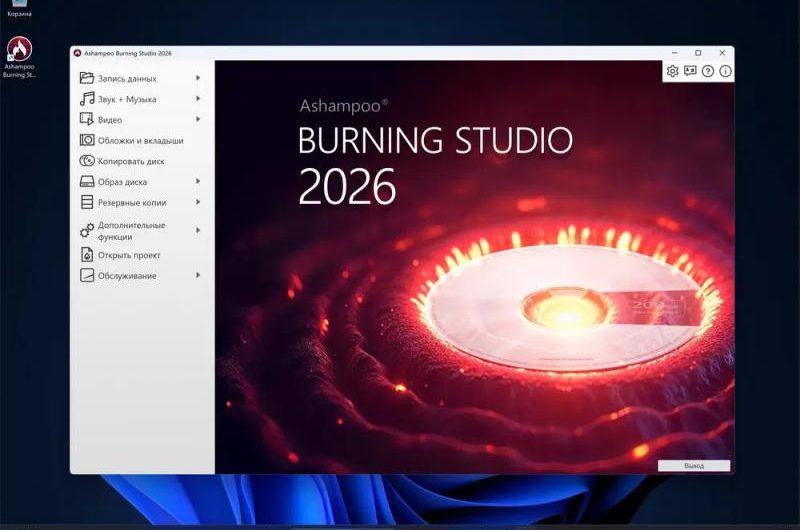Open the Запись данных menu item
The image size is (800, 530).
(x=141, y=78)
